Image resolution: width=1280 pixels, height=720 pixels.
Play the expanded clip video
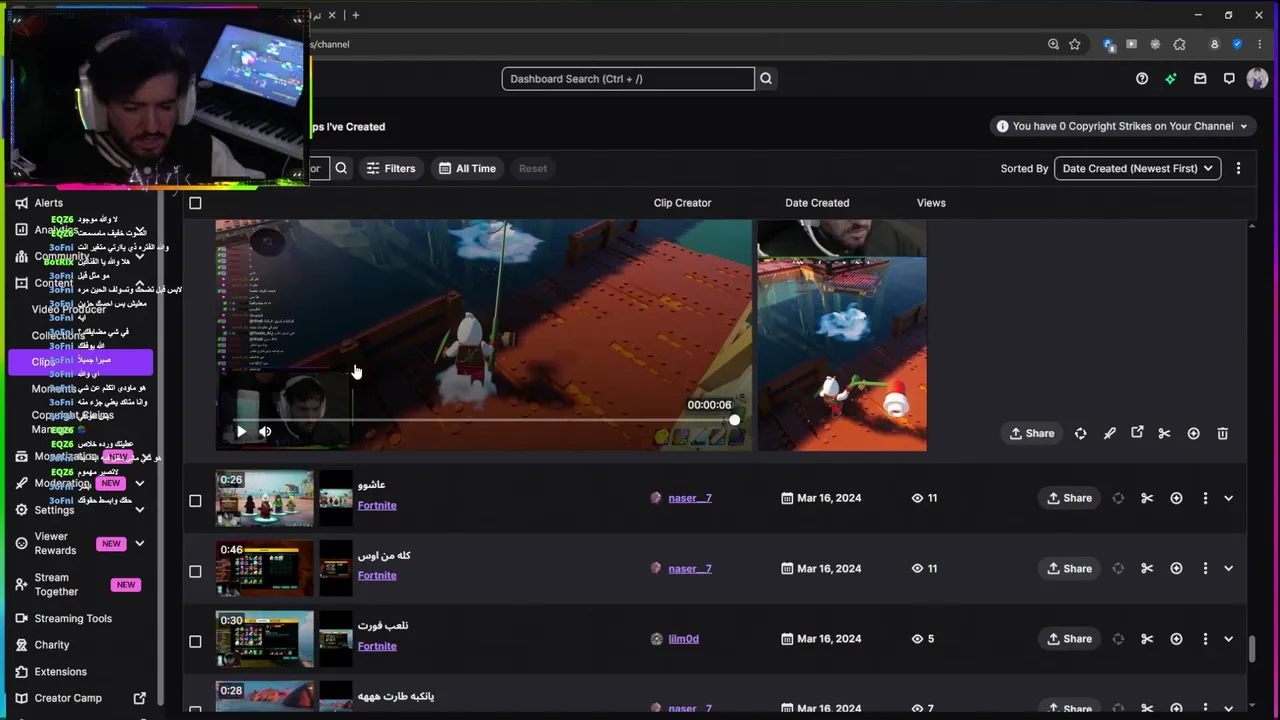pos(241,432)
